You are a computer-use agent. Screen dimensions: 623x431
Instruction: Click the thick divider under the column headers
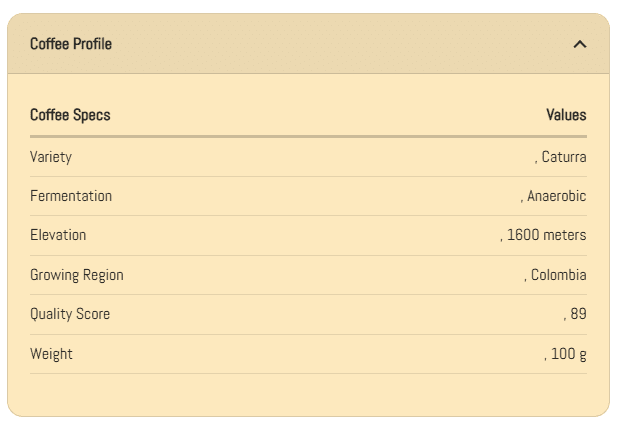[x=308, y=136]
